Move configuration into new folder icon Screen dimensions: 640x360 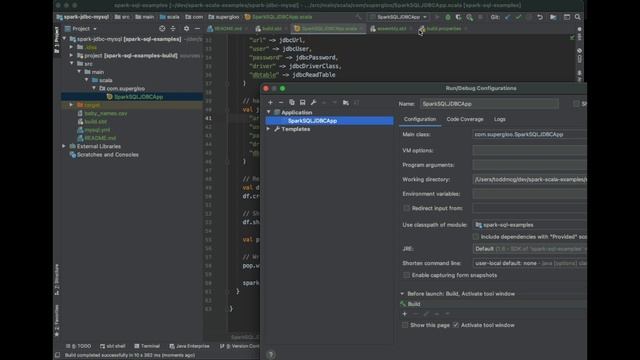click(346, 102)
